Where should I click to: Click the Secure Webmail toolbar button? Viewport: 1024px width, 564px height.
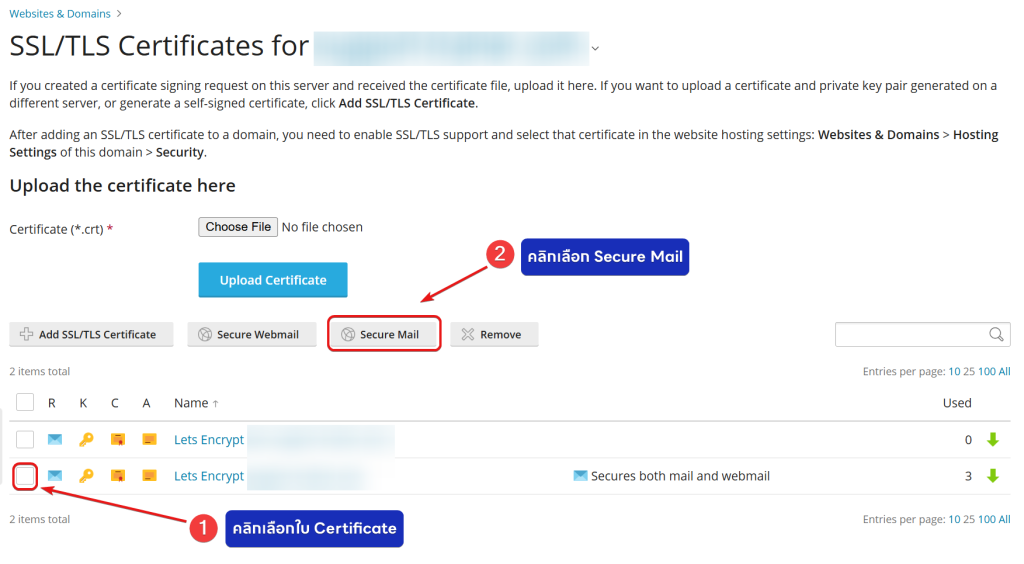click(x=249, y=334)
